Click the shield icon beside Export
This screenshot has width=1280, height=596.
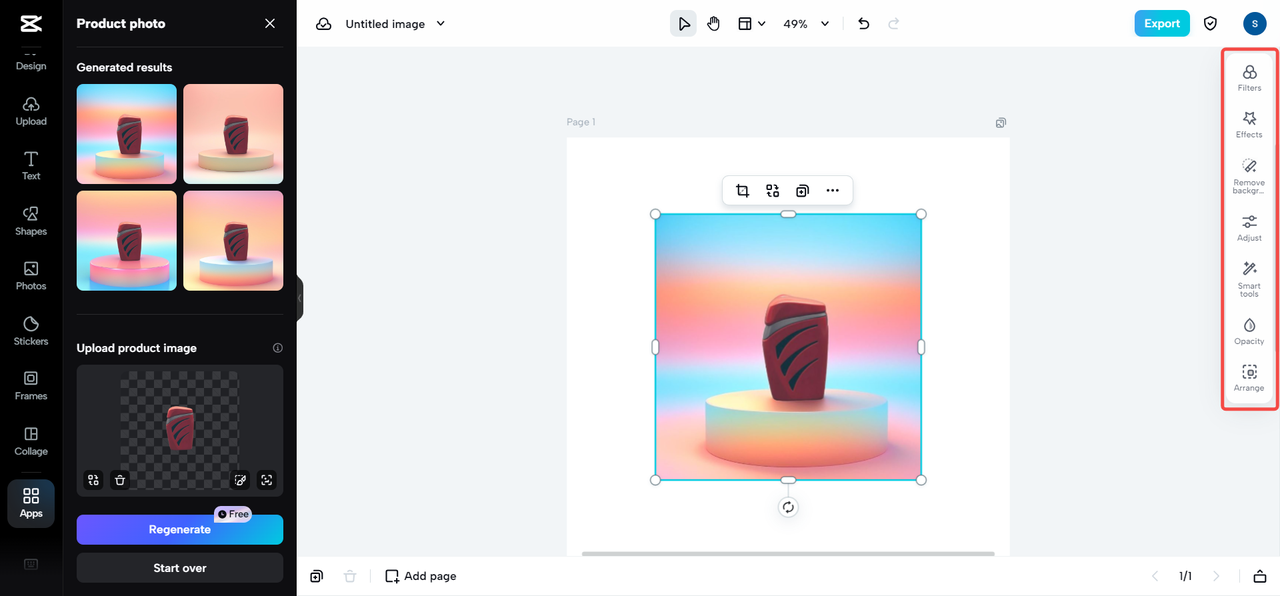[1211, 24]
